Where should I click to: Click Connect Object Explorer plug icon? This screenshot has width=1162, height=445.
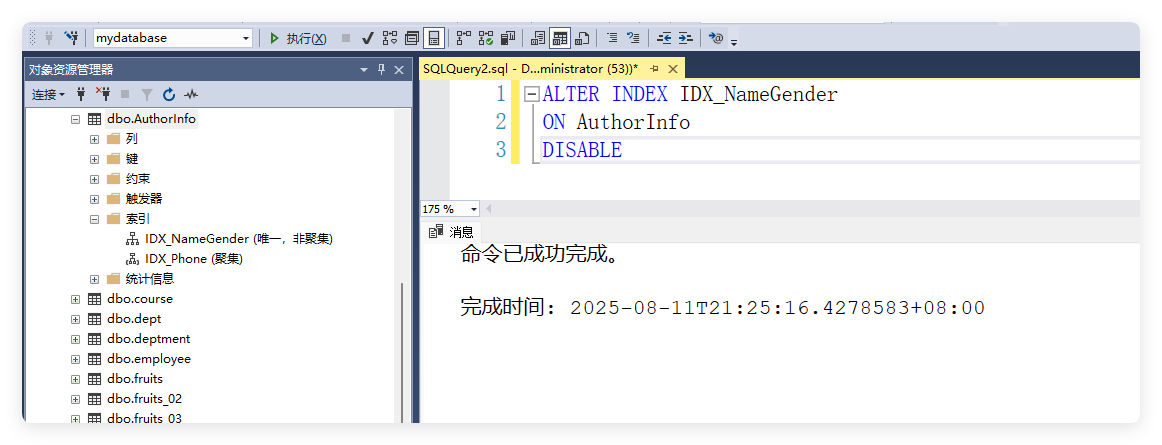point(82,94)
